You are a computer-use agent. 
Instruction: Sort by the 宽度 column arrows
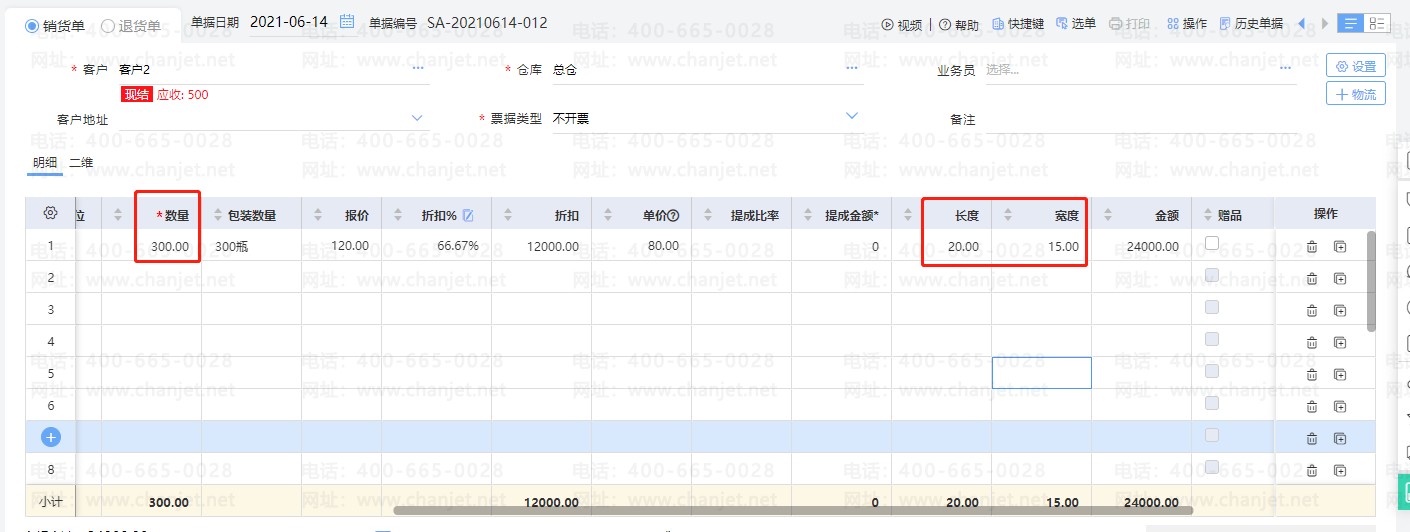pos(1009,215)
